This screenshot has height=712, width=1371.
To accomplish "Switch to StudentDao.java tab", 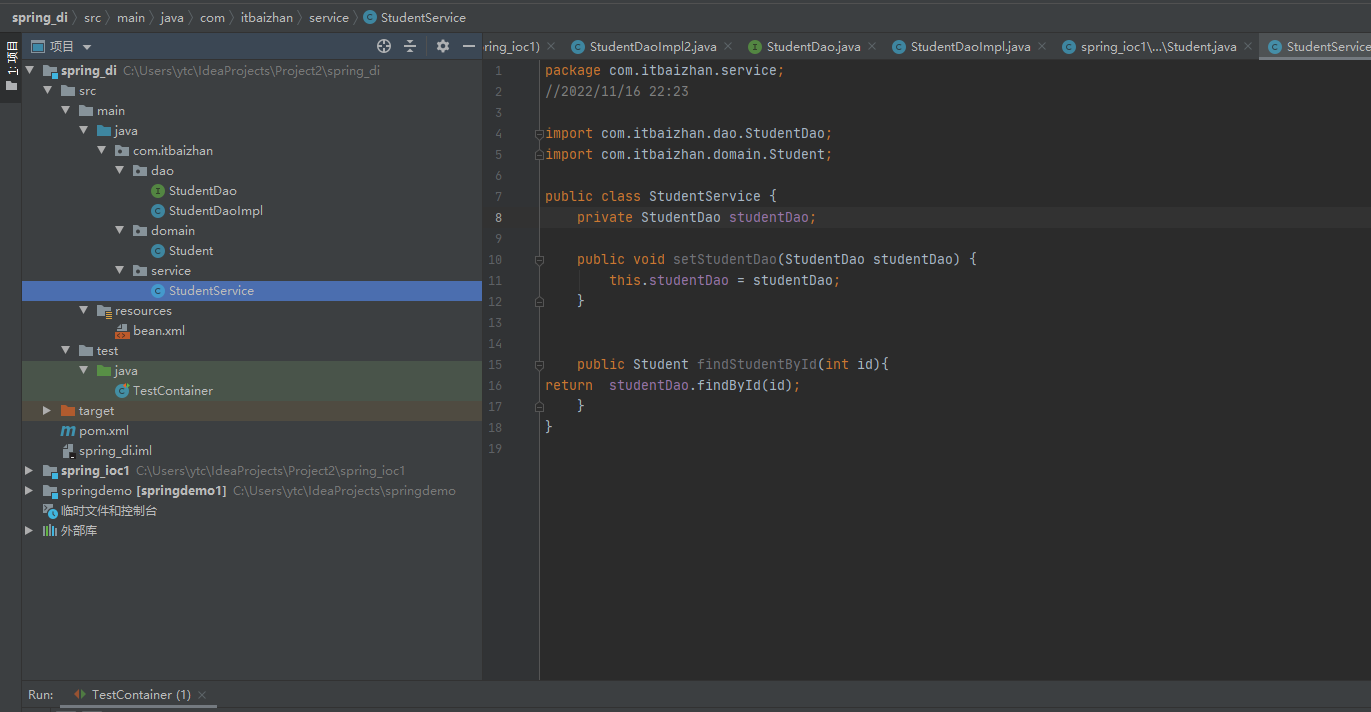I will click(x=813, y=46).
